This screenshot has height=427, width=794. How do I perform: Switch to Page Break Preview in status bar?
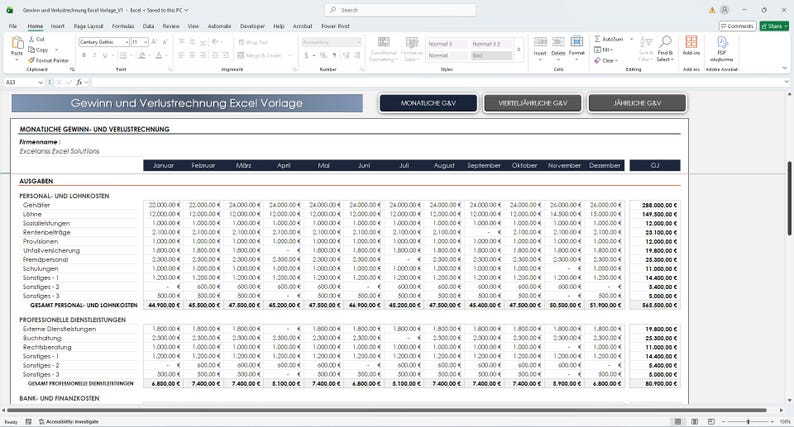coord(711,421)
